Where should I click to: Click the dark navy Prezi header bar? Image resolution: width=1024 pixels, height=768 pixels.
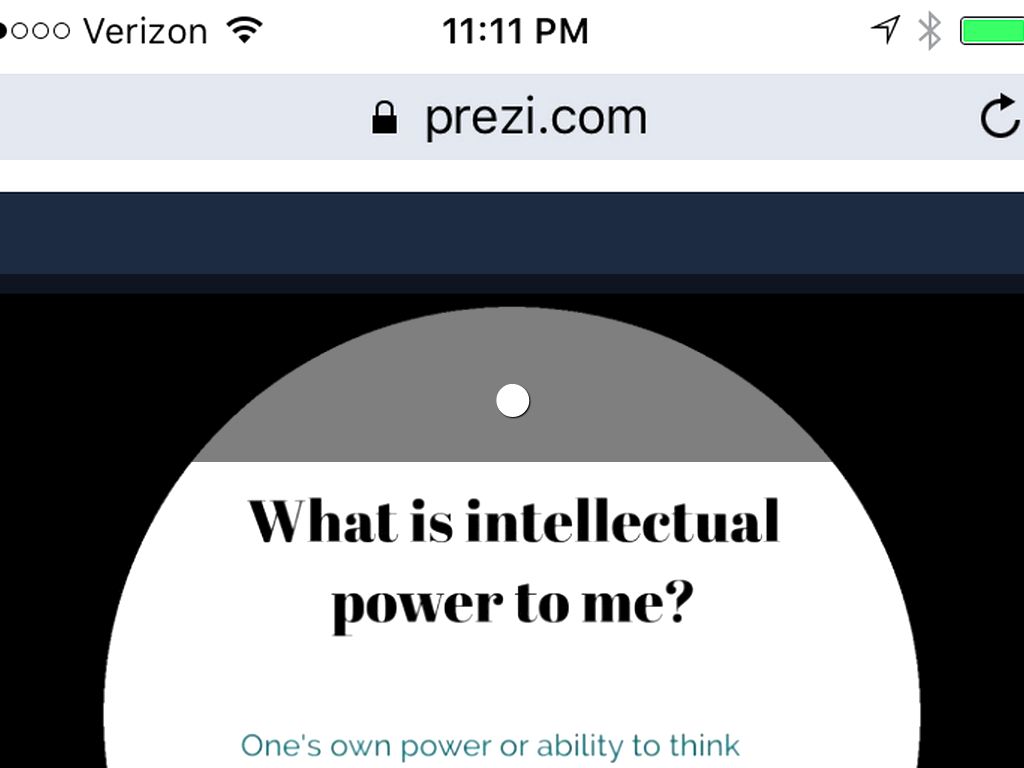tap(512, 232)
